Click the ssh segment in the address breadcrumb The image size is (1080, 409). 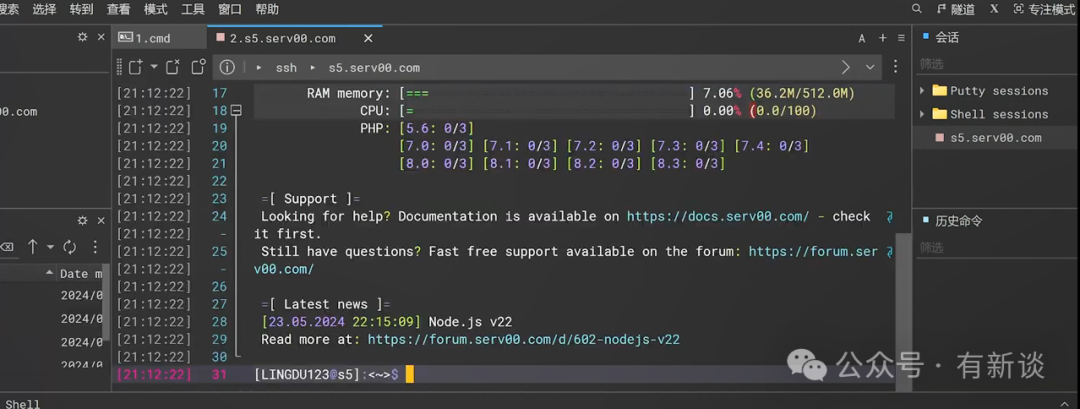[x=286, y=67]
